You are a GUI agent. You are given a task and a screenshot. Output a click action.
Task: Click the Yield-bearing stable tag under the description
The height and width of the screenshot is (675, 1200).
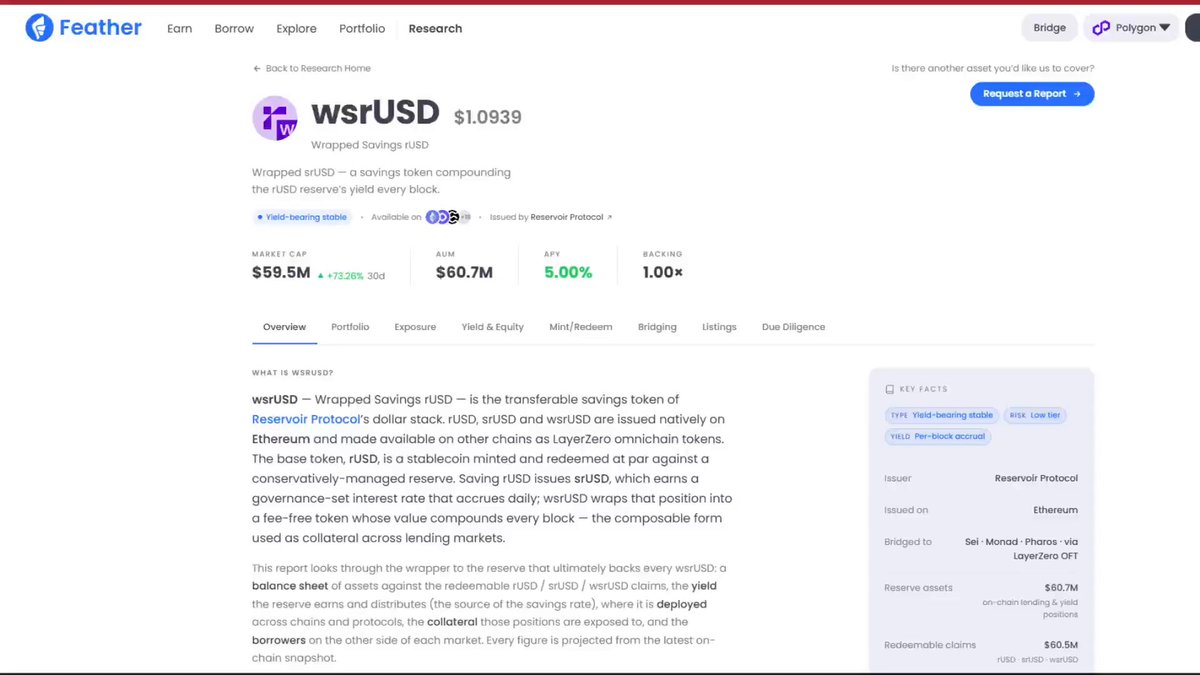(302, 217)
